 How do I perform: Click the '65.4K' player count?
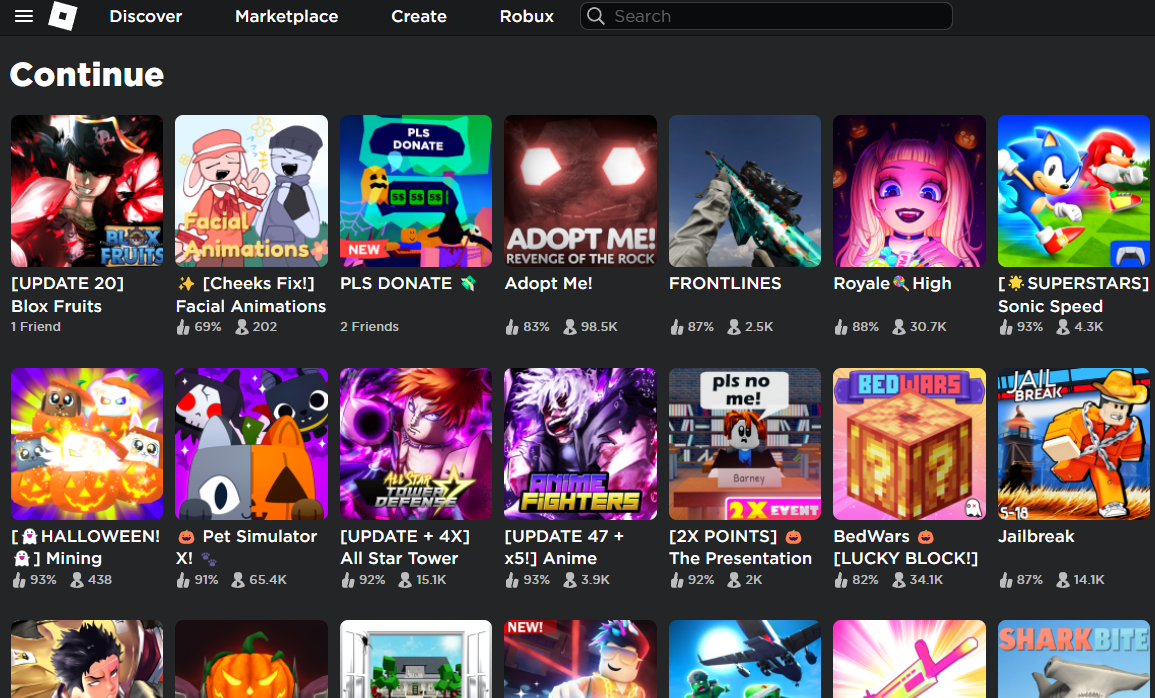[268, 580]
